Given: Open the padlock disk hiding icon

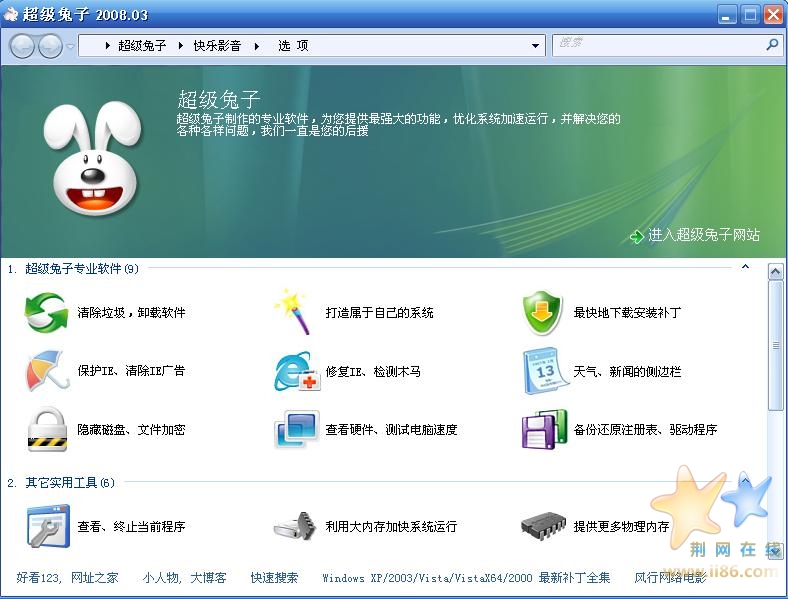Looking at the screenshot, I should click(x=47, y=429).
